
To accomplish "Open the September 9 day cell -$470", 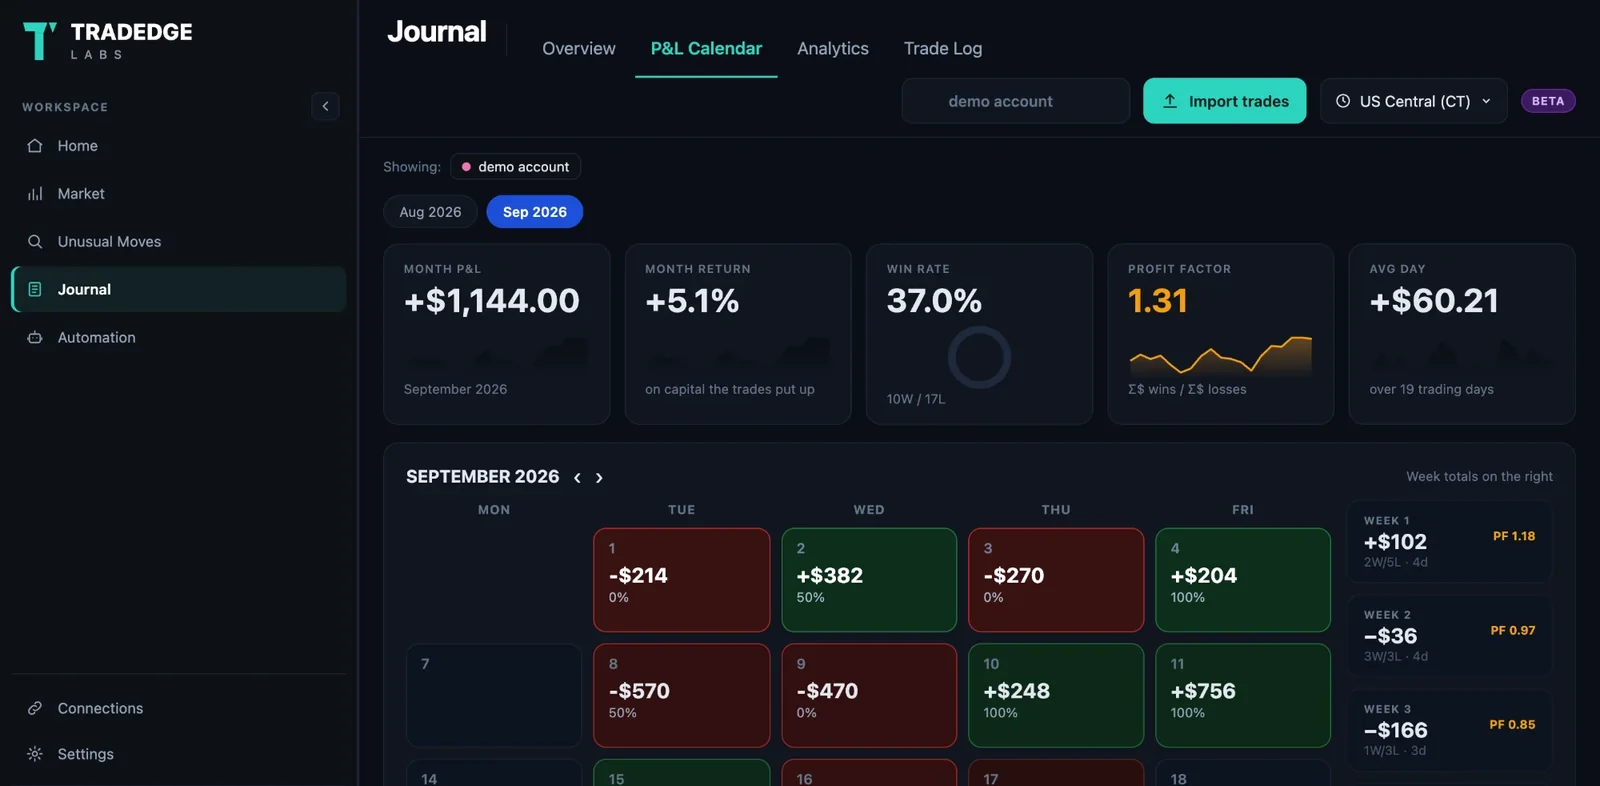I will pos(869,695).
